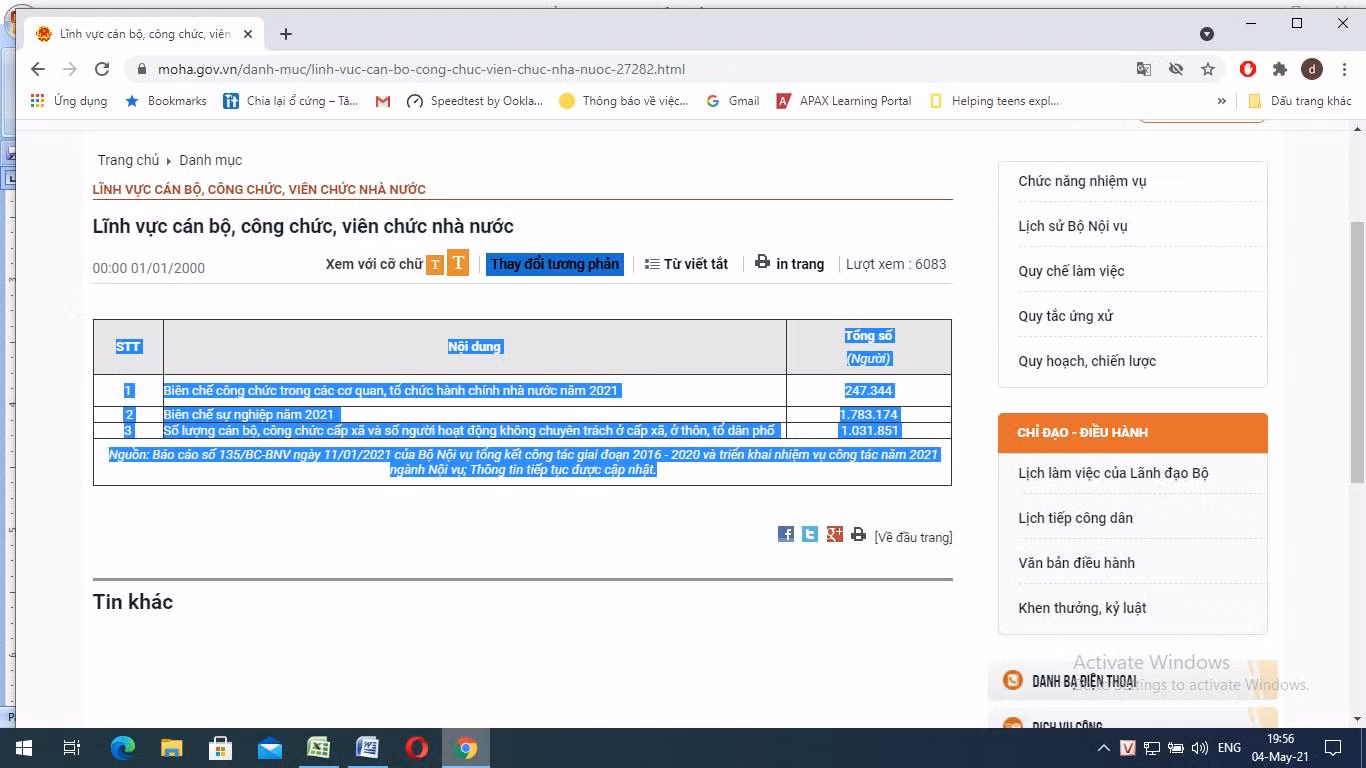Click '[Về đầu trang]' back-to-top link
The image size is (1366, 768).
coord(913,537)
